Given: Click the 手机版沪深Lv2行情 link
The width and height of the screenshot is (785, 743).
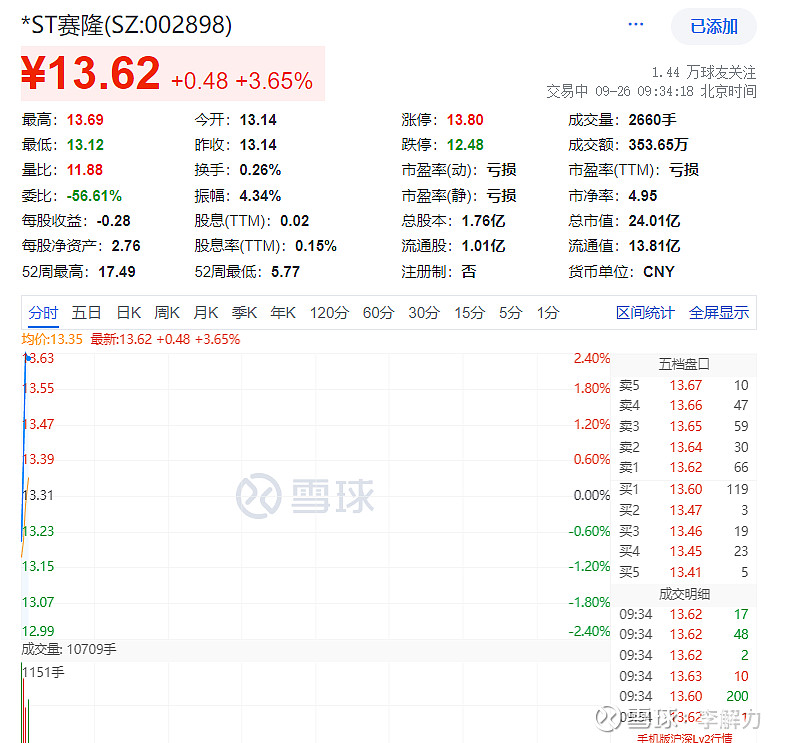Looking at the screenshot, I should click(684, 737).
